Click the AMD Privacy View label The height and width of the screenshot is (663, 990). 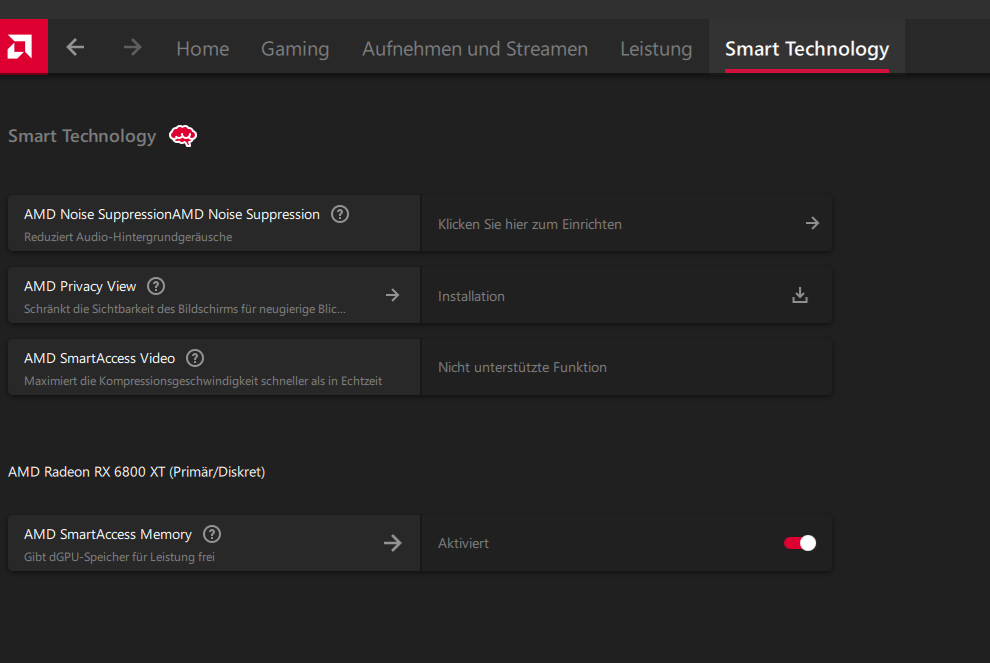coord(80,286)
